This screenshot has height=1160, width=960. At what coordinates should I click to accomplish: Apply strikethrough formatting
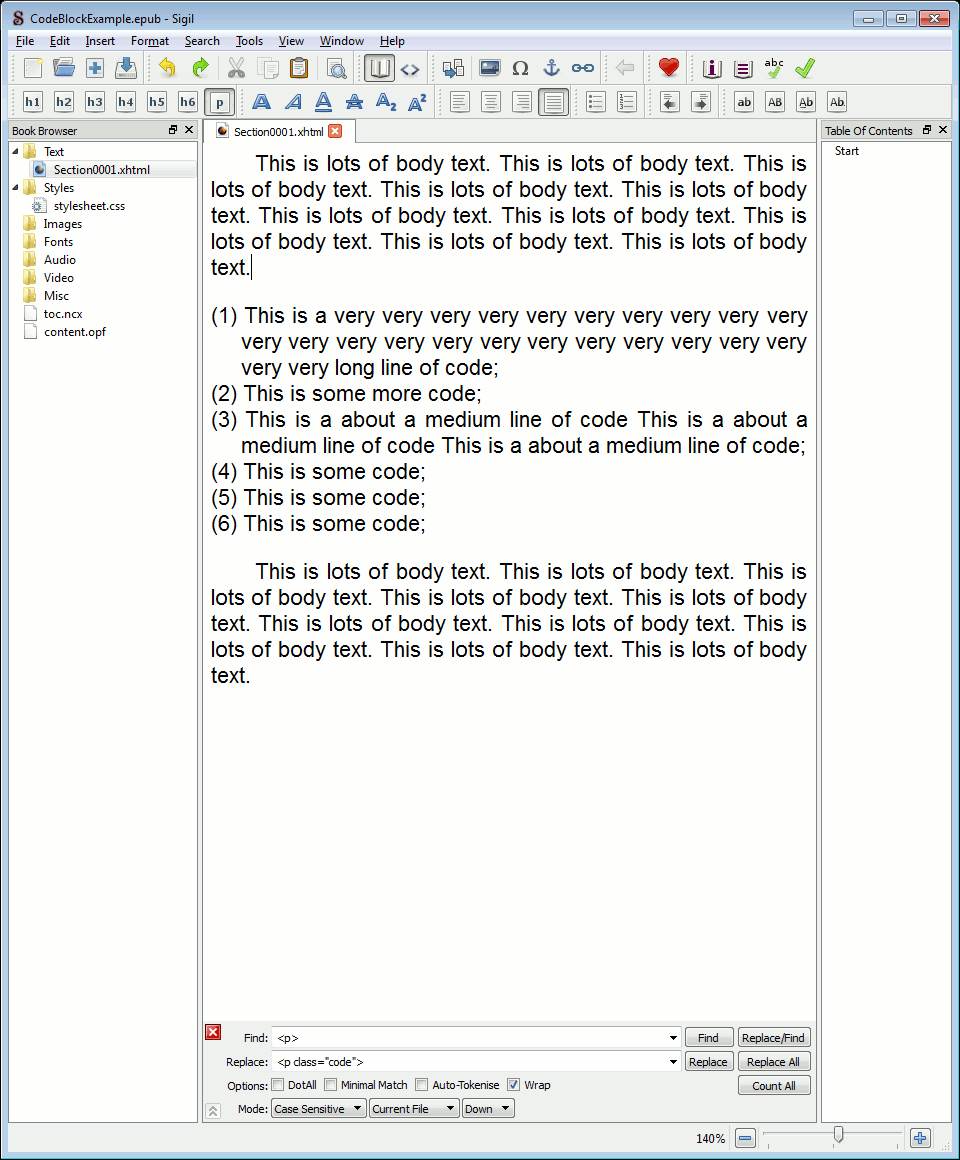[x=354, y=102]
